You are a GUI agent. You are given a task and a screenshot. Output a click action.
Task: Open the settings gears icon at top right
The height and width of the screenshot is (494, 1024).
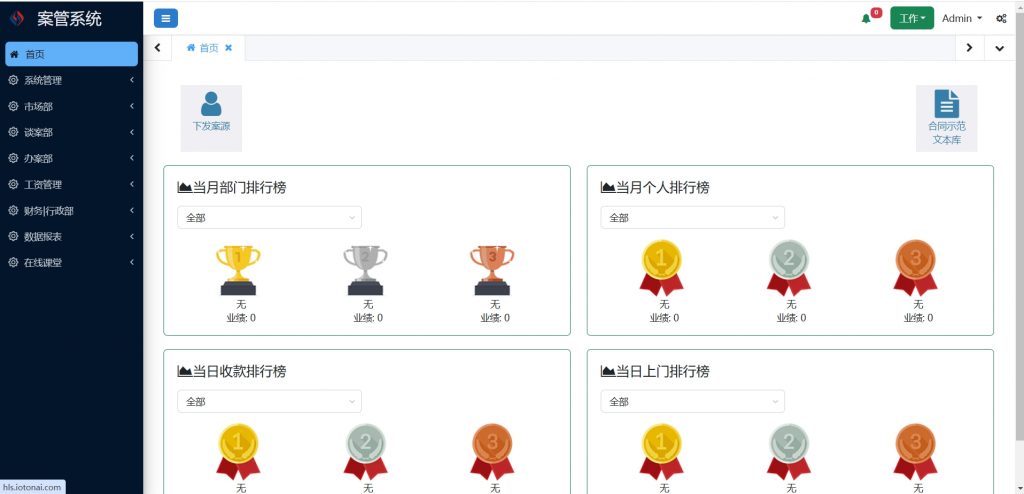[x=1001, y=18]
